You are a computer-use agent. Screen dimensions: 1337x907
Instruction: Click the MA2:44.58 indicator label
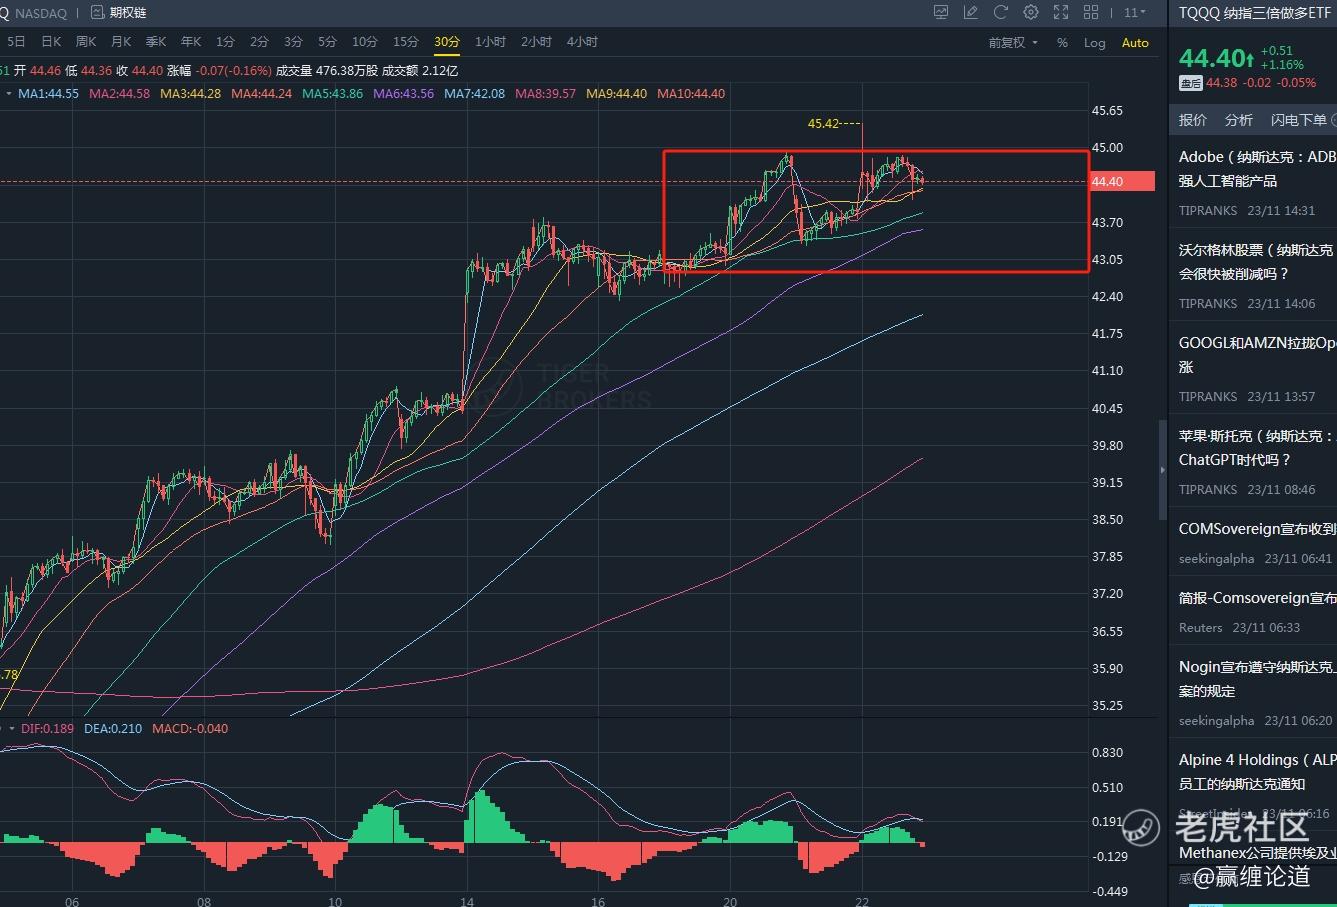coord(119,94)
